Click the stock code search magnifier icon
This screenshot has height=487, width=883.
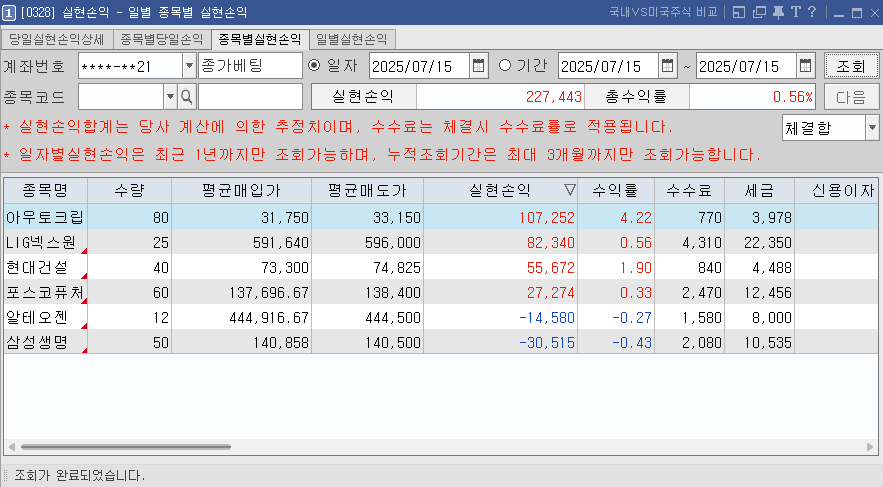click(186, 96)
